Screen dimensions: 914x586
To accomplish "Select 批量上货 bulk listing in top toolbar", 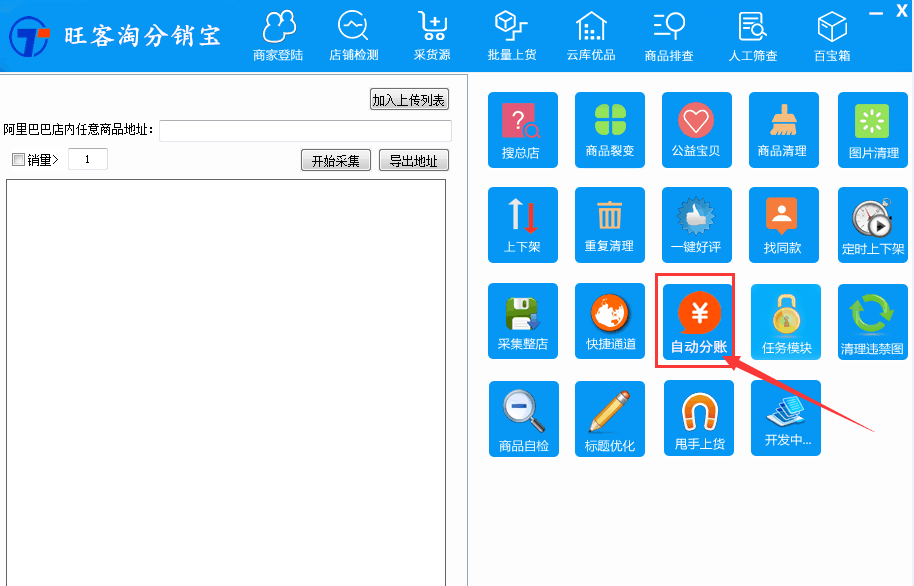I will click(x=511, y=33).
